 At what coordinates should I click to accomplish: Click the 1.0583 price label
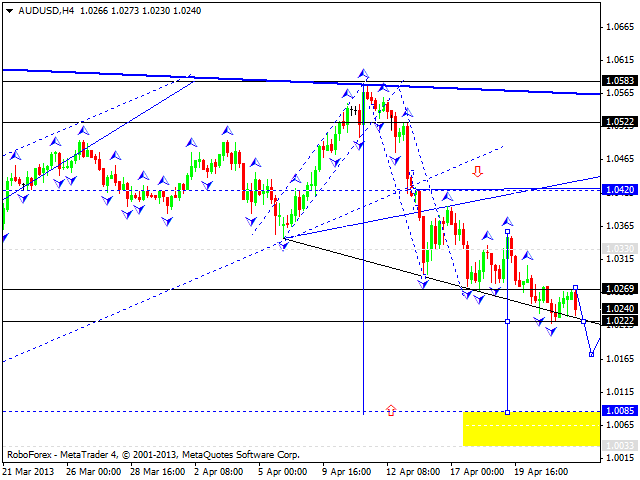(x=617, y=81)
